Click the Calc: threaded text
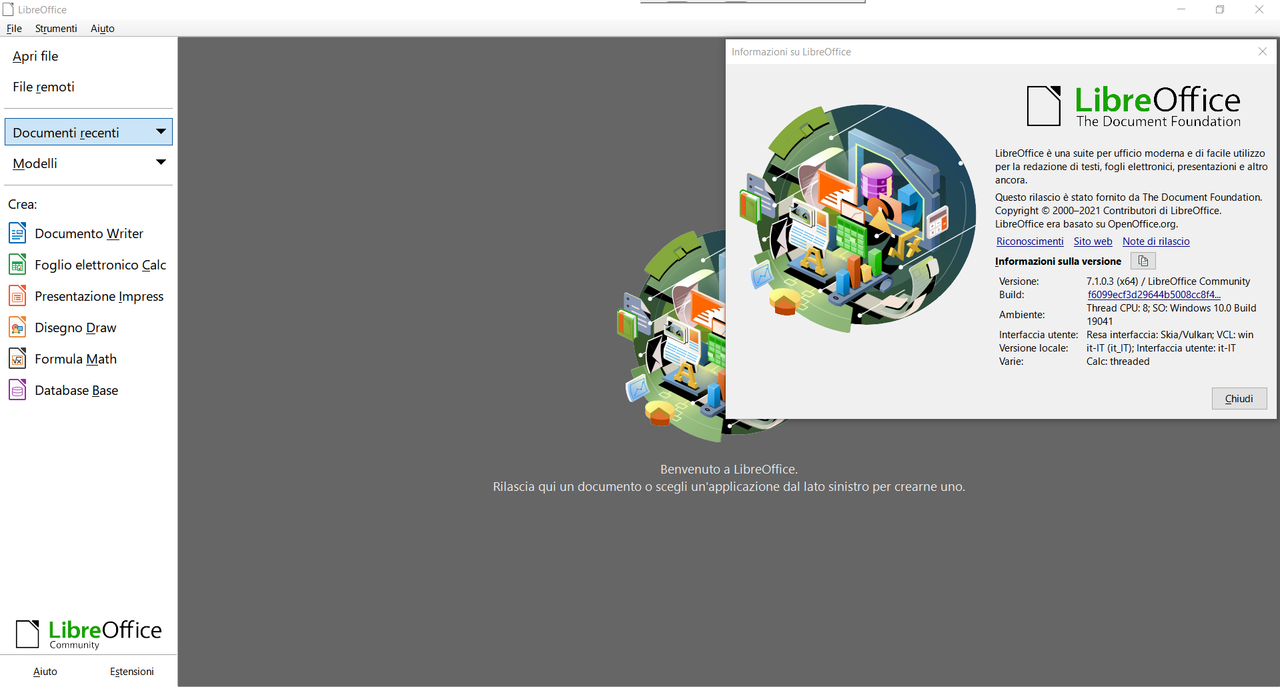The width and height of the screenshot is (1280, 687). pos(1118,361)
